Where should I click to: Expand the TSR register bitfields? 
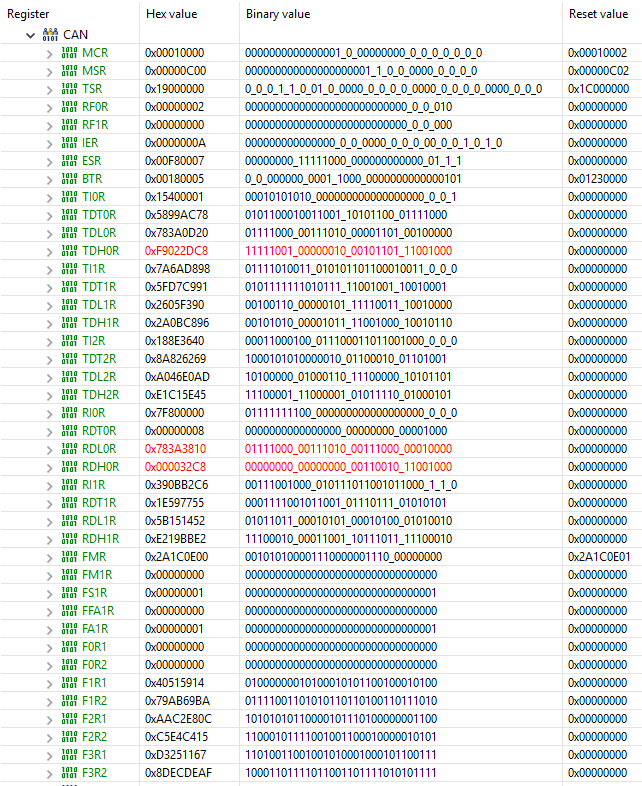tap(49, 90)
